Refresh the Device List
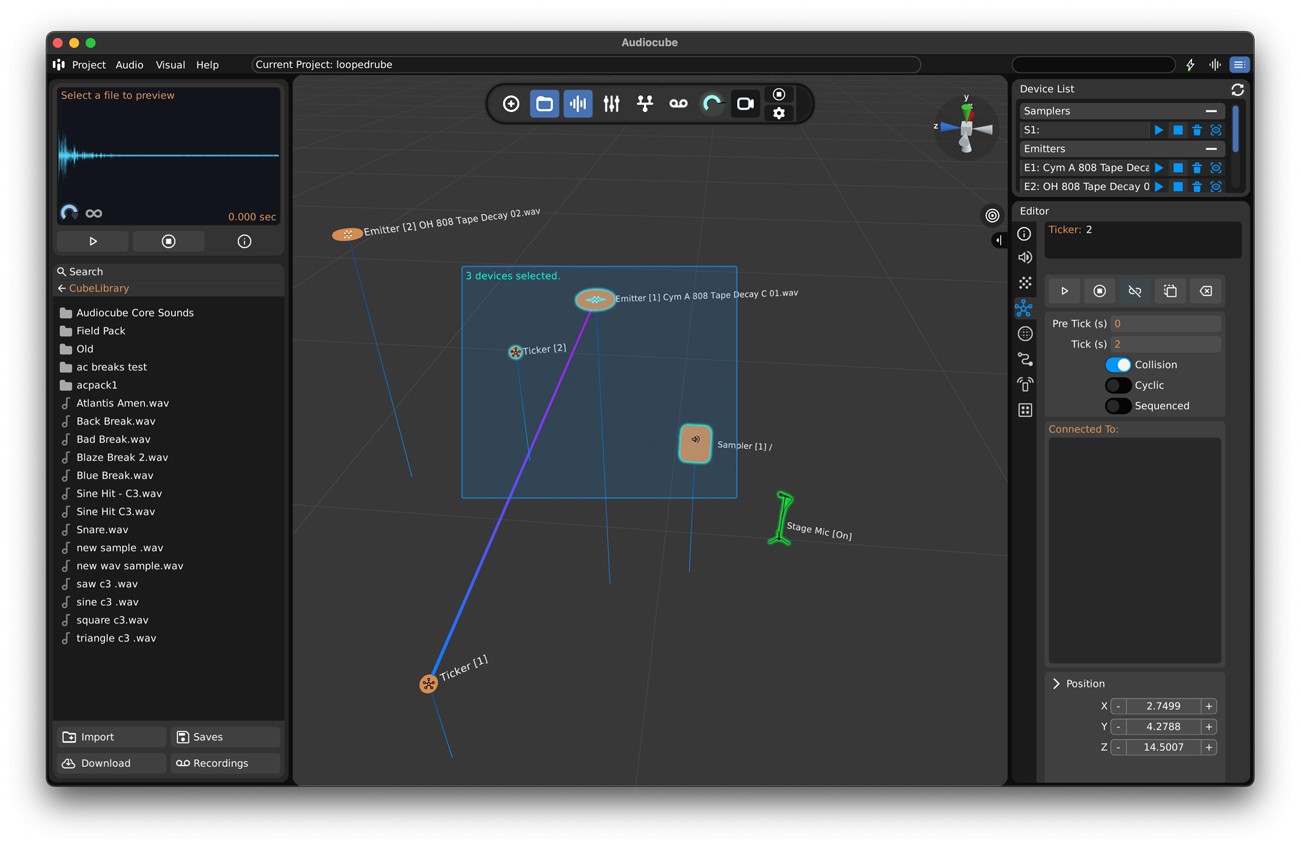Screen dimensions: 1300x847 (x=1237, y=89)
